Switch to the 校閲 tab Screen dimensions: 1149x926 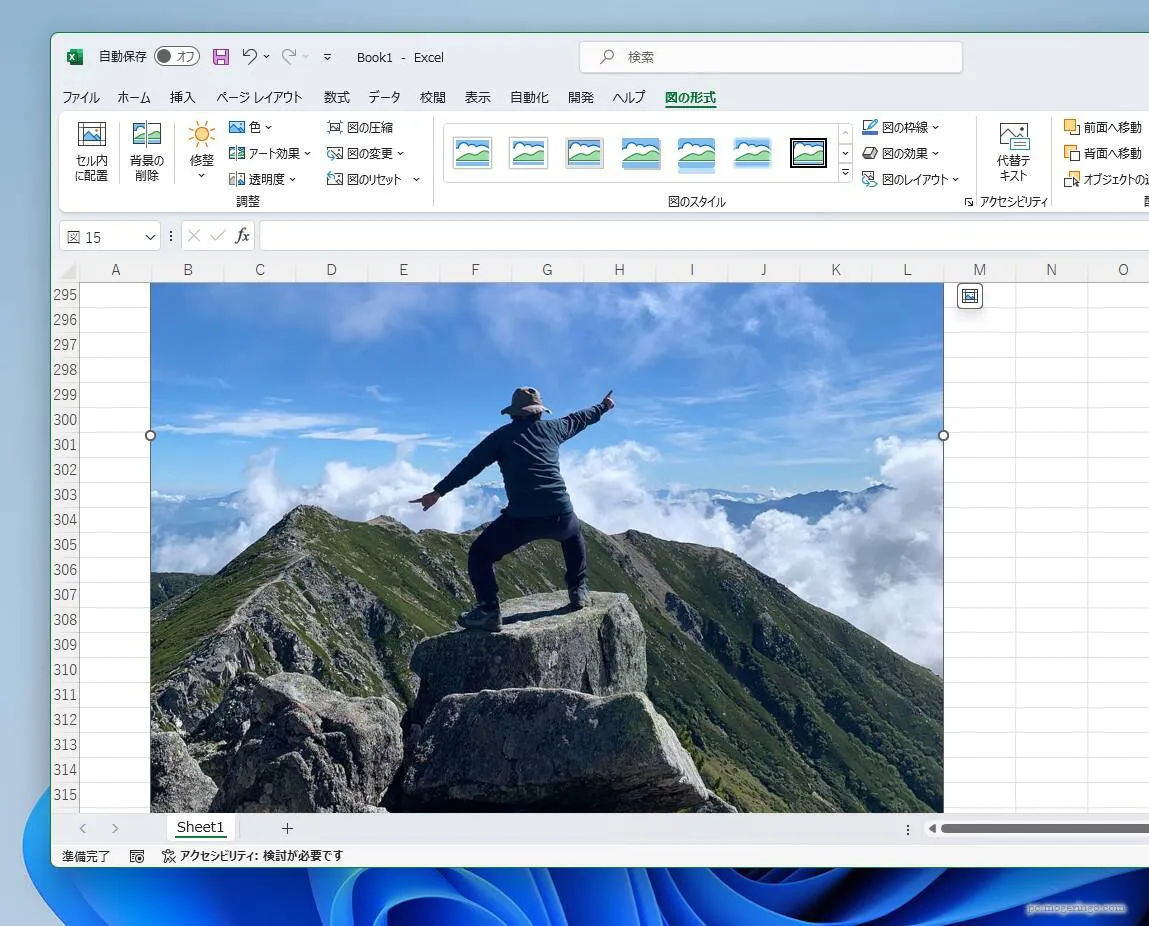[432, 97]
